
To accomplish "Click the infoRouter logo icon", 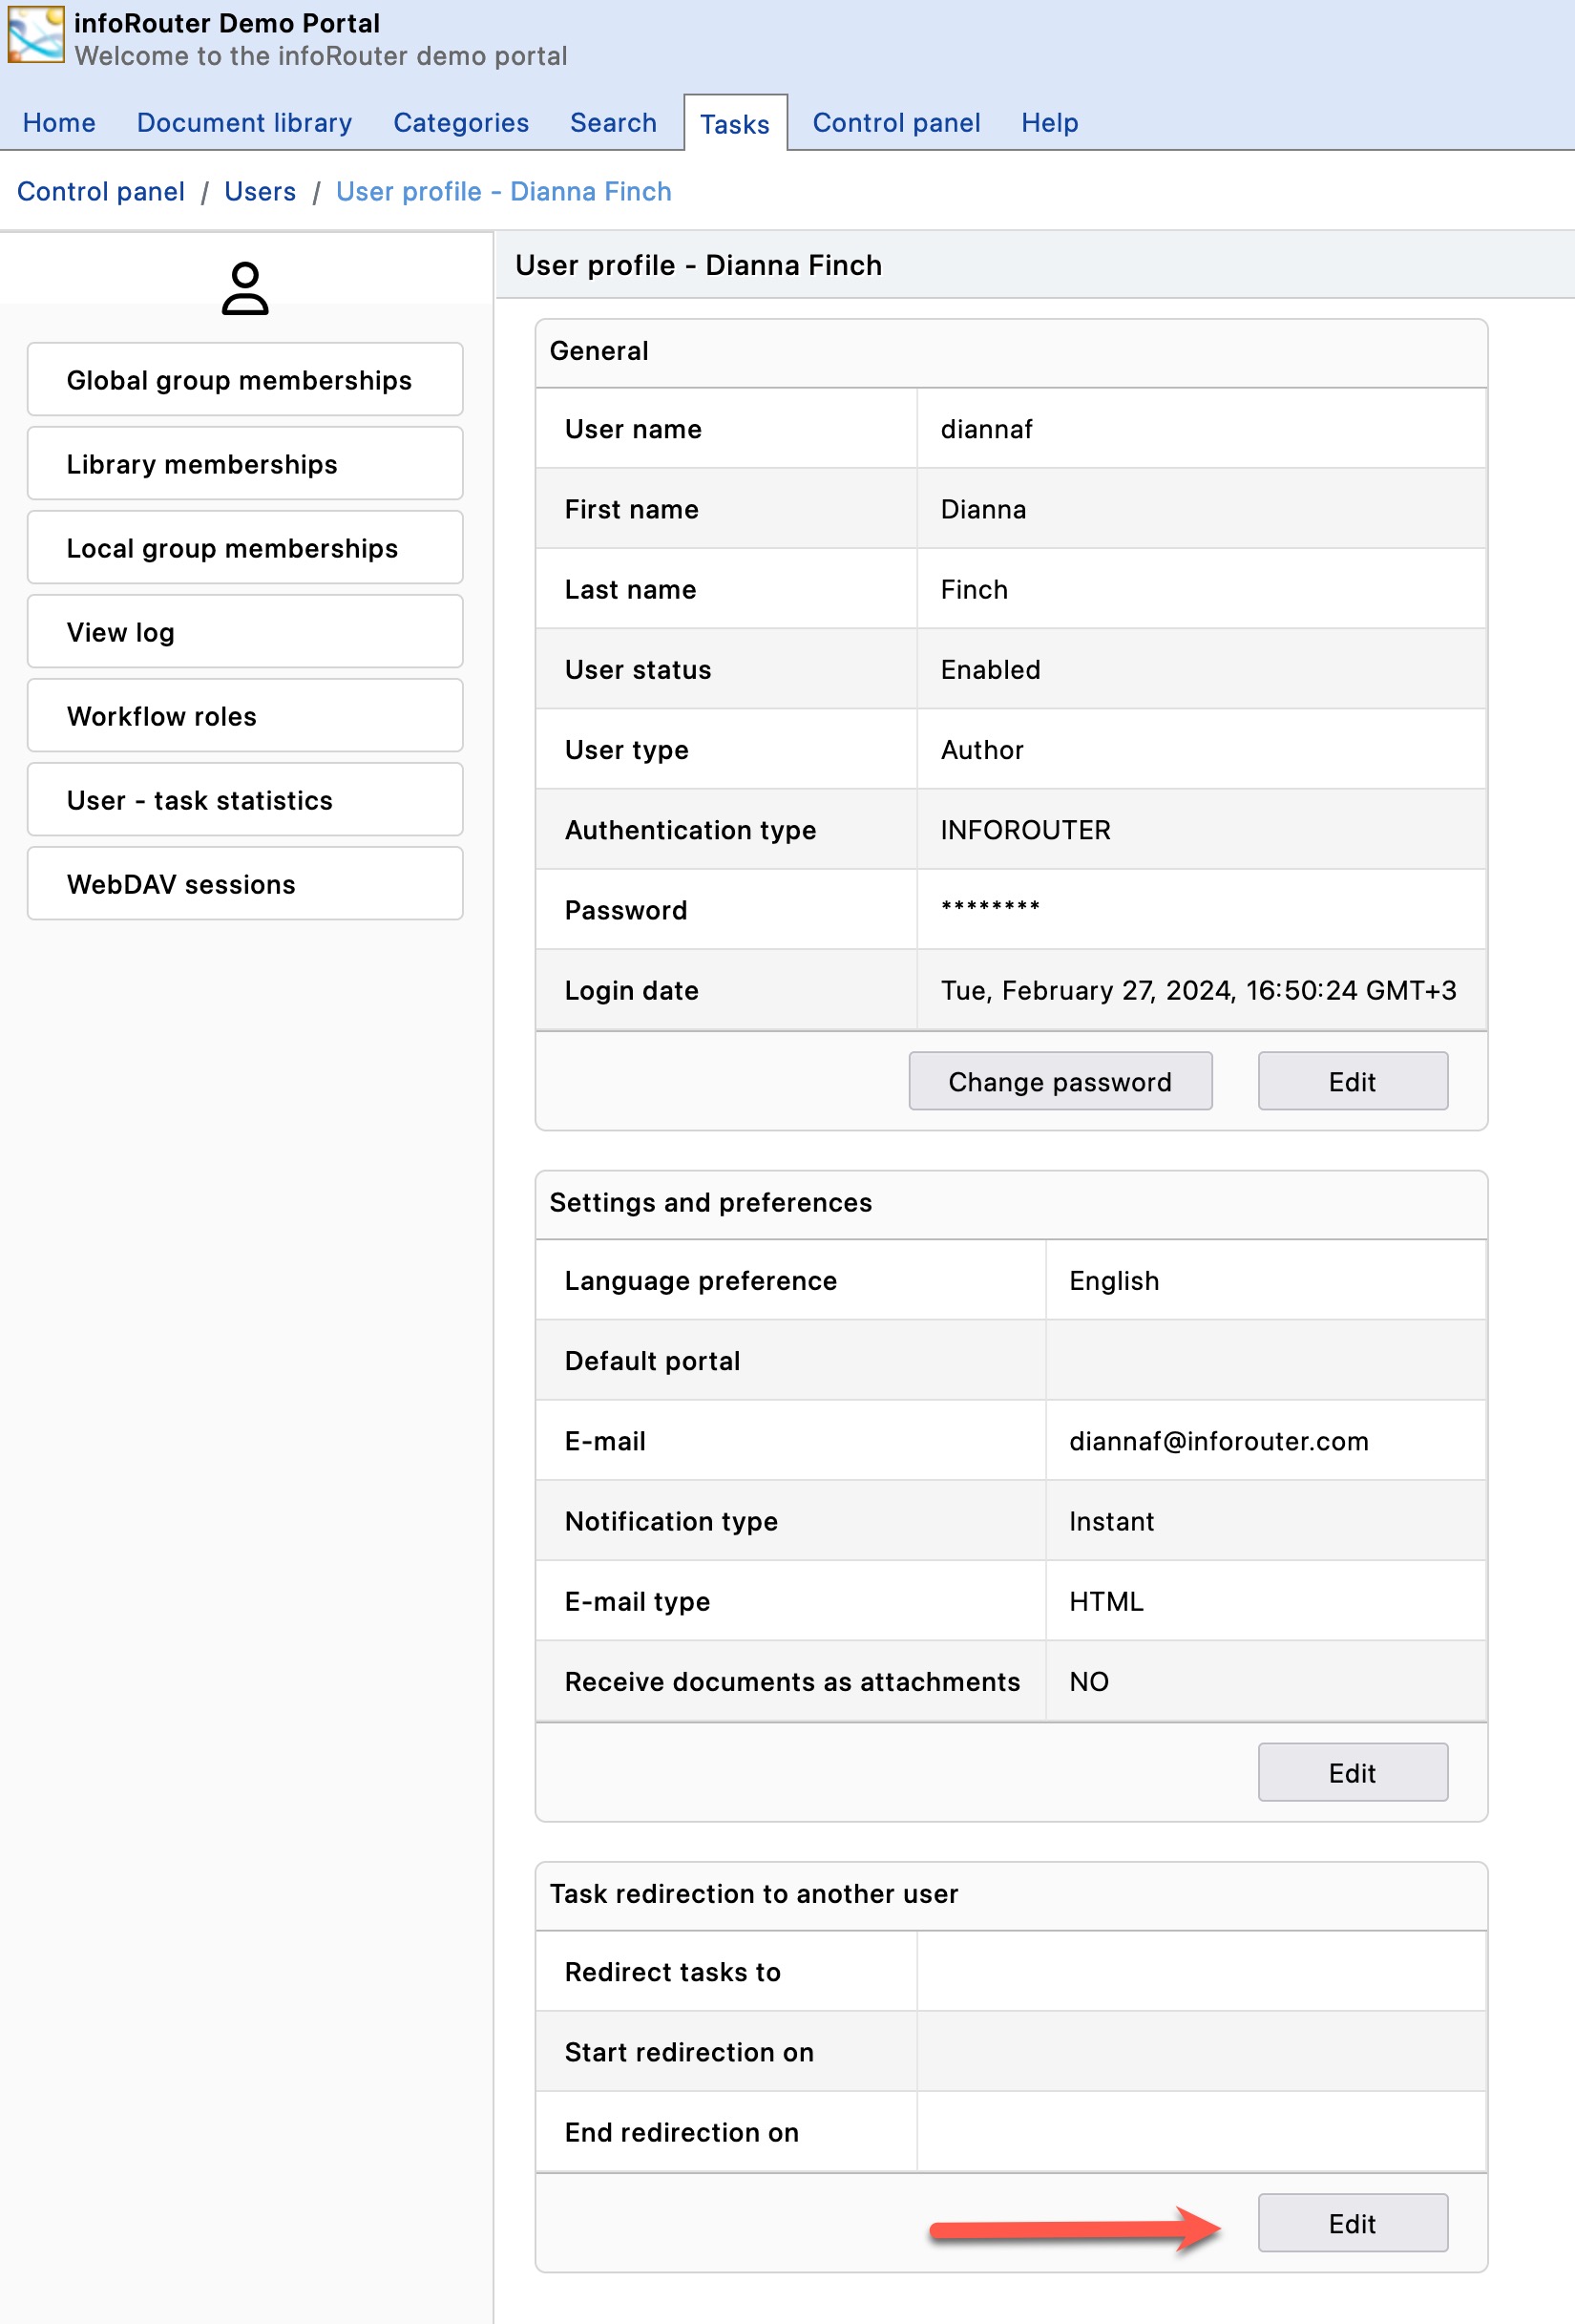I will (x=36, y=35).
